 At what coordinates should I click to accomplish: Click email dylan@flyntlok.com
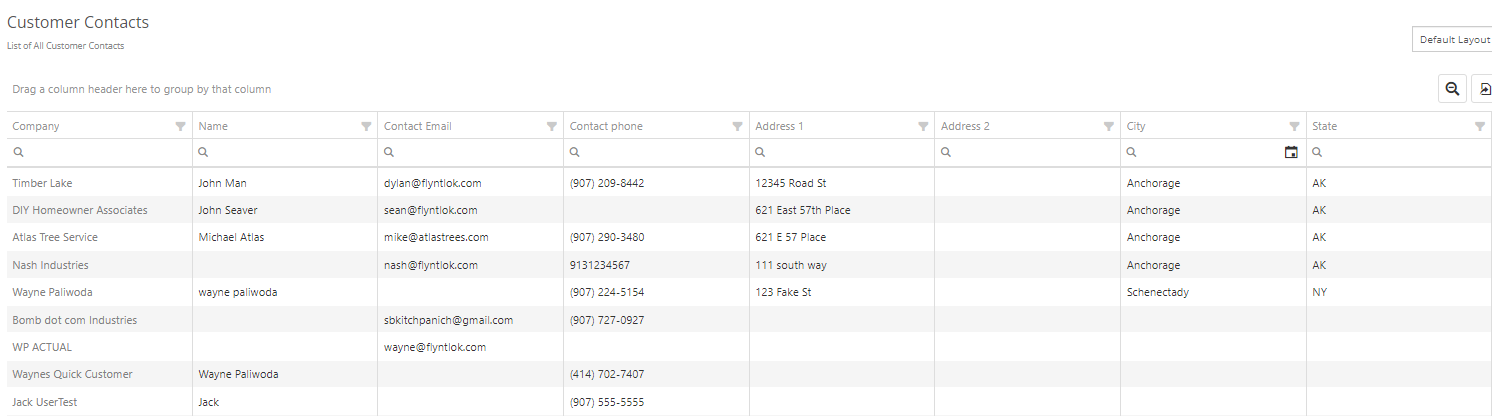[433, 183]
